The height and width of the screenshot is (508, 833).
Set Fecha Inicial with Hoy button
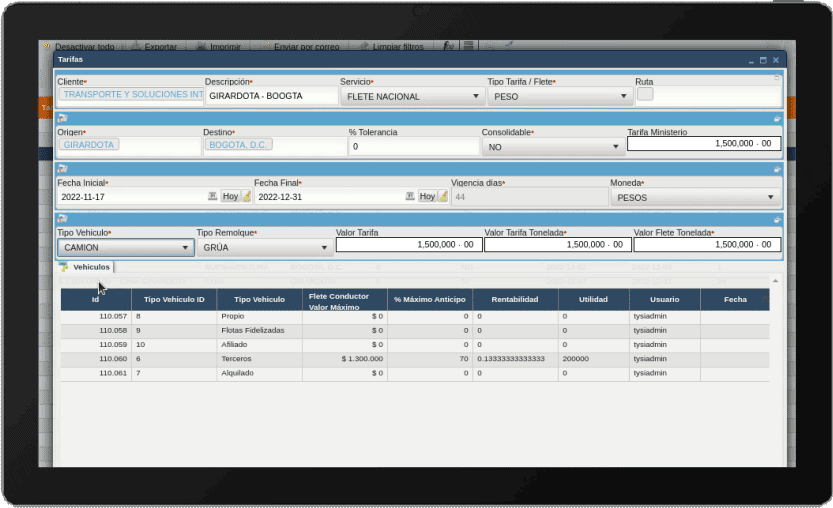(x=231, y=197)
